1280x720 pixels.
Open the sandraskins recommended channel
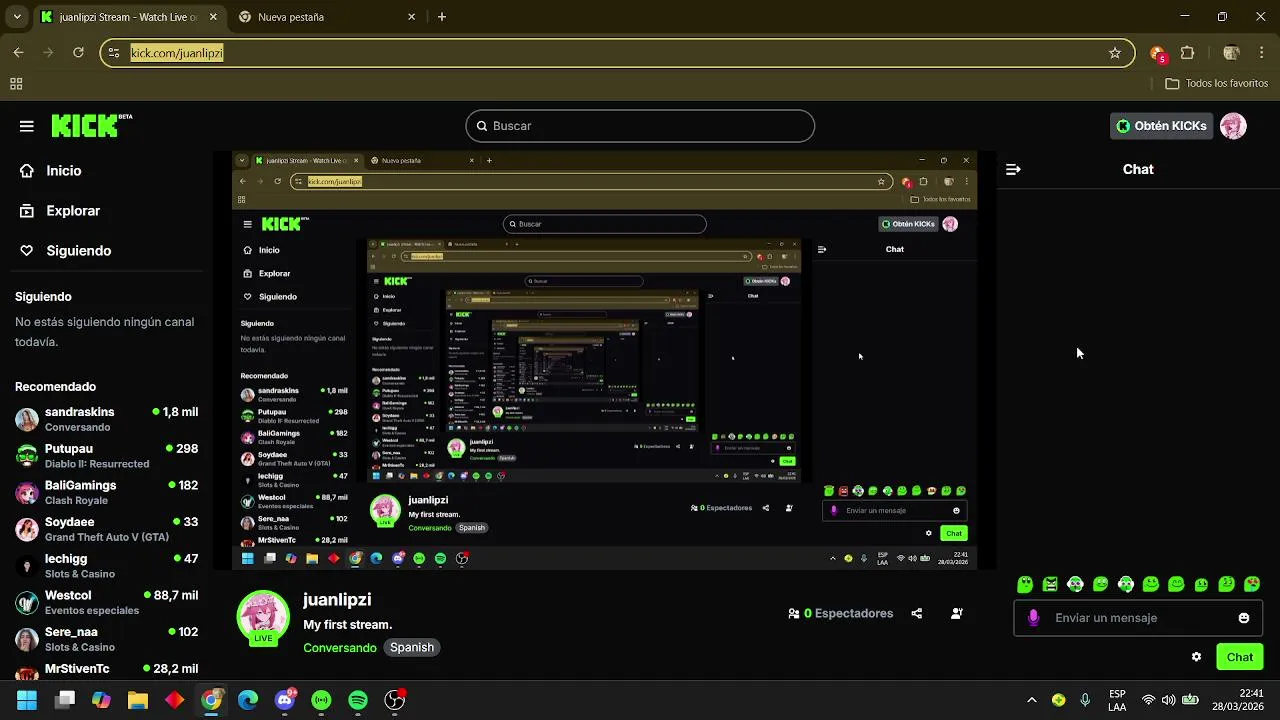[x=107, y=419]
